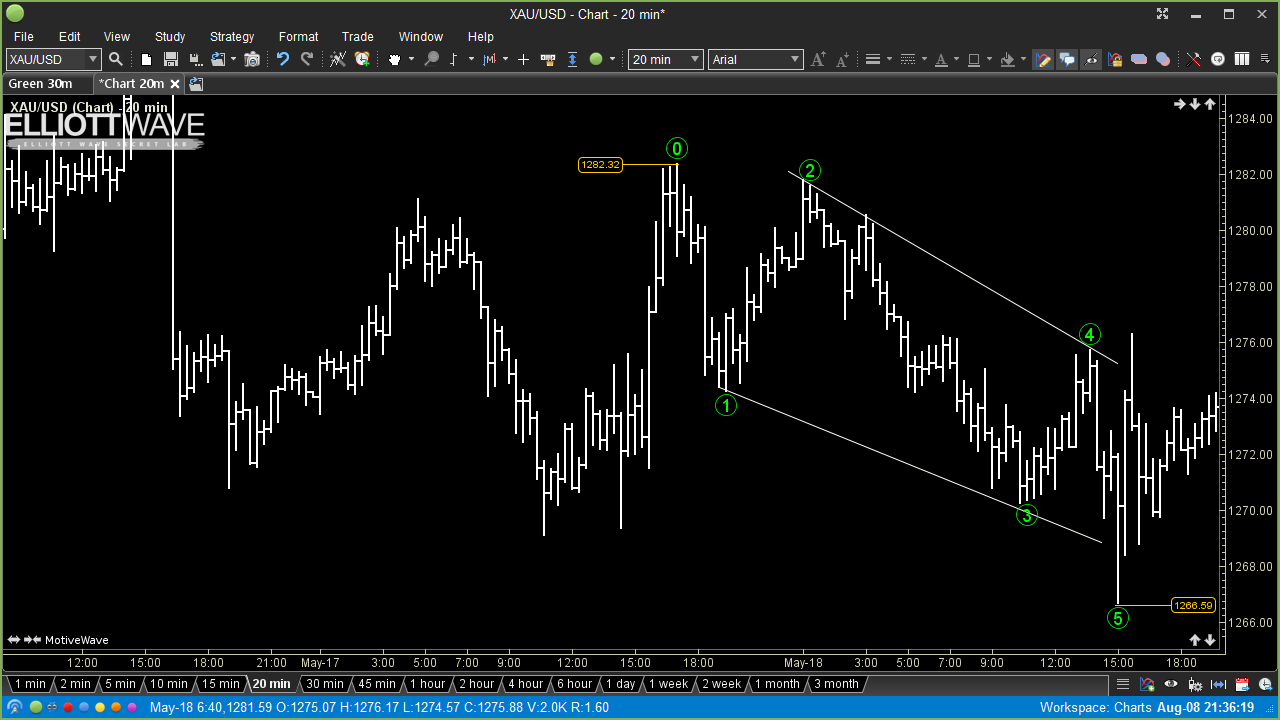Open the Zoom magnifier tool
Viewport: 1280px width, 720px height.
pyautogui.click(x=431, y=59)
